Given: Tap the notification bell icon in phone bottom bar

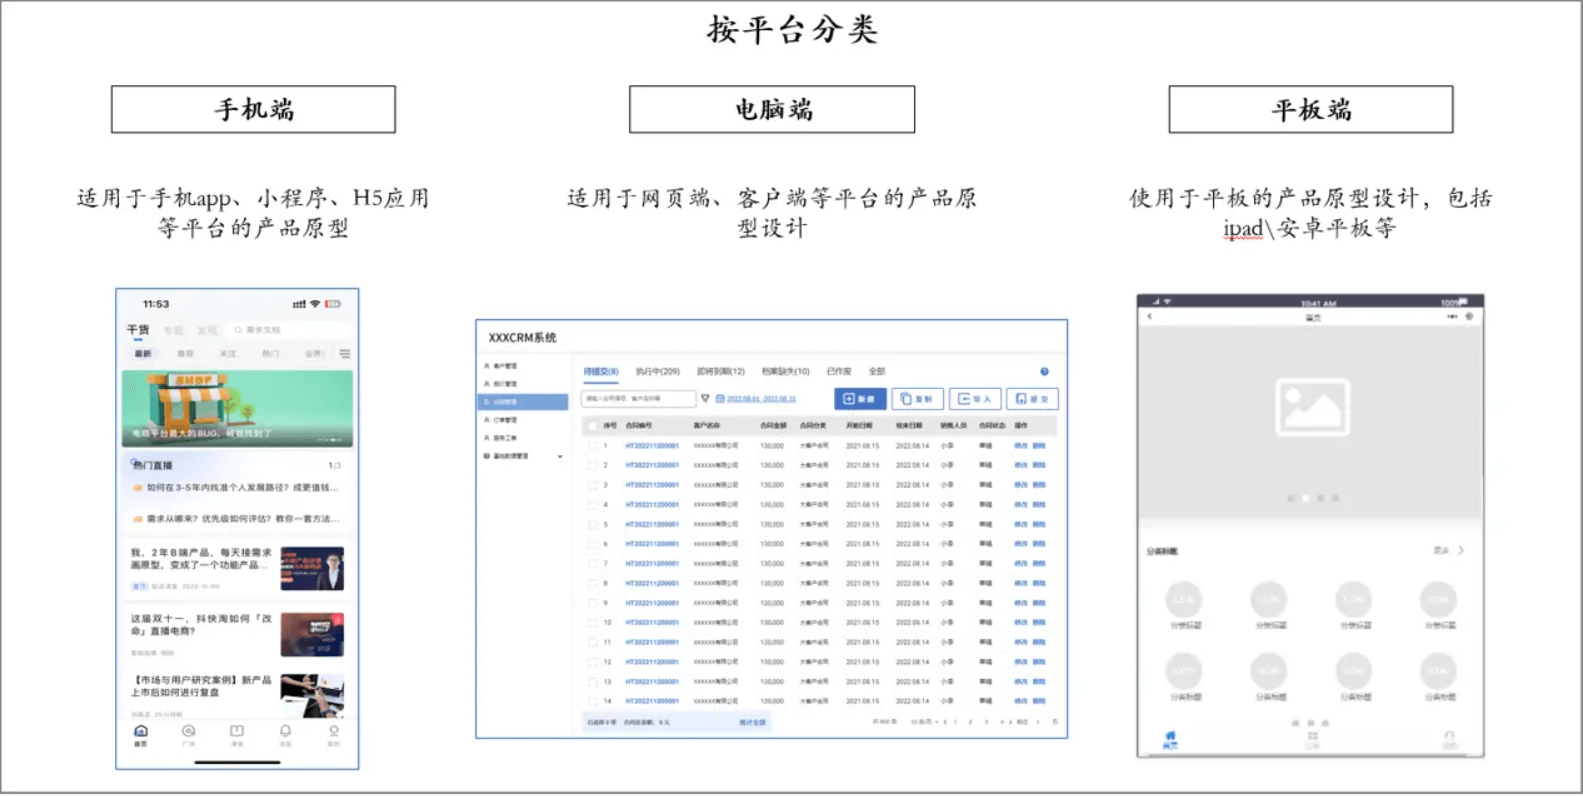Looking at the screenshot, I should coord(285,733).
